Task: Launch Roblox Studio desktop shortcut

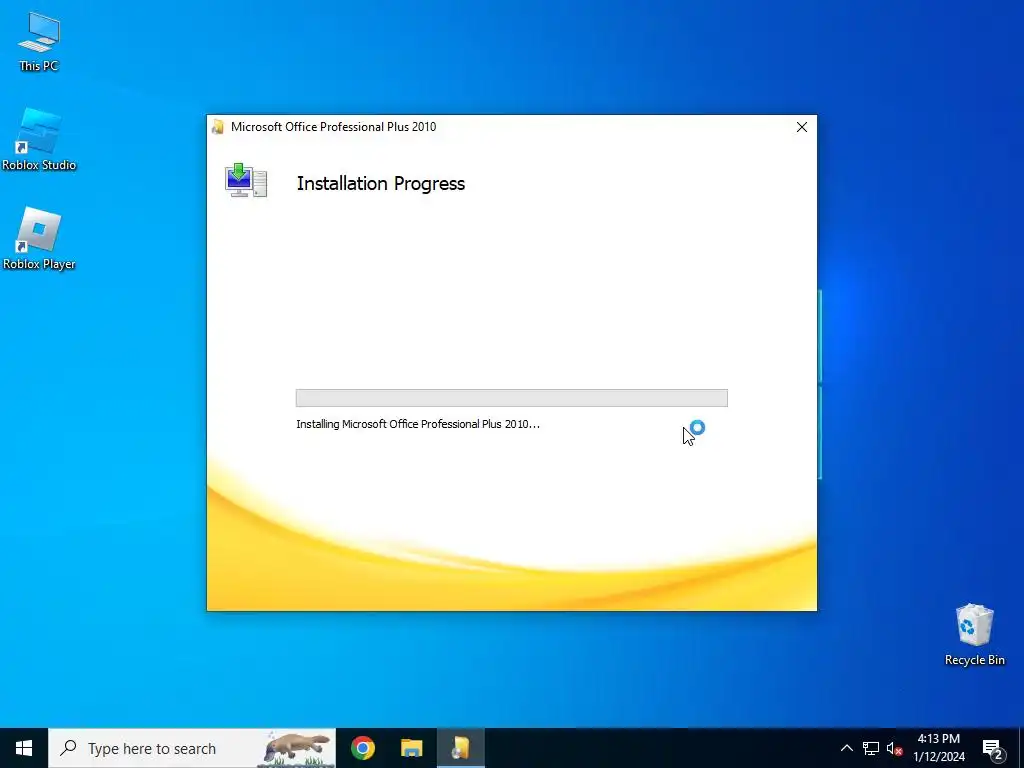Action: pyautogui.click(x=39, y=140)
